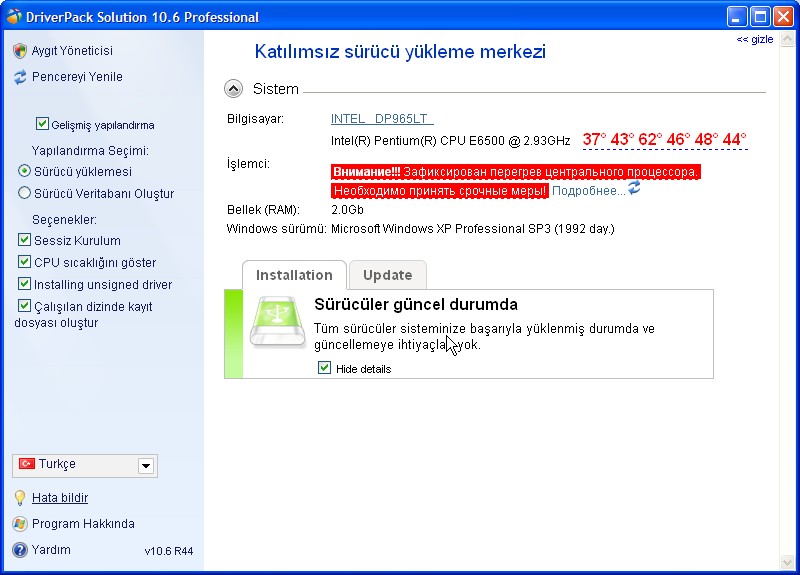Click the 2.0Gb memory value
Viewport: 800px width, 575px height.
click(347, 210)
